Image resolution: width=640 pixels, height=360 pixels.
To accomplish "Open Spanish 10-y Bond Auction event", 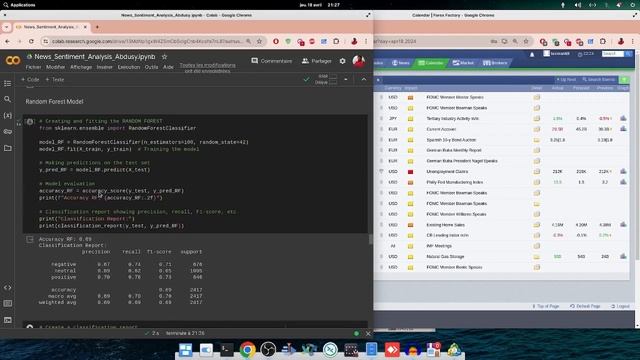I will point(451,140).
